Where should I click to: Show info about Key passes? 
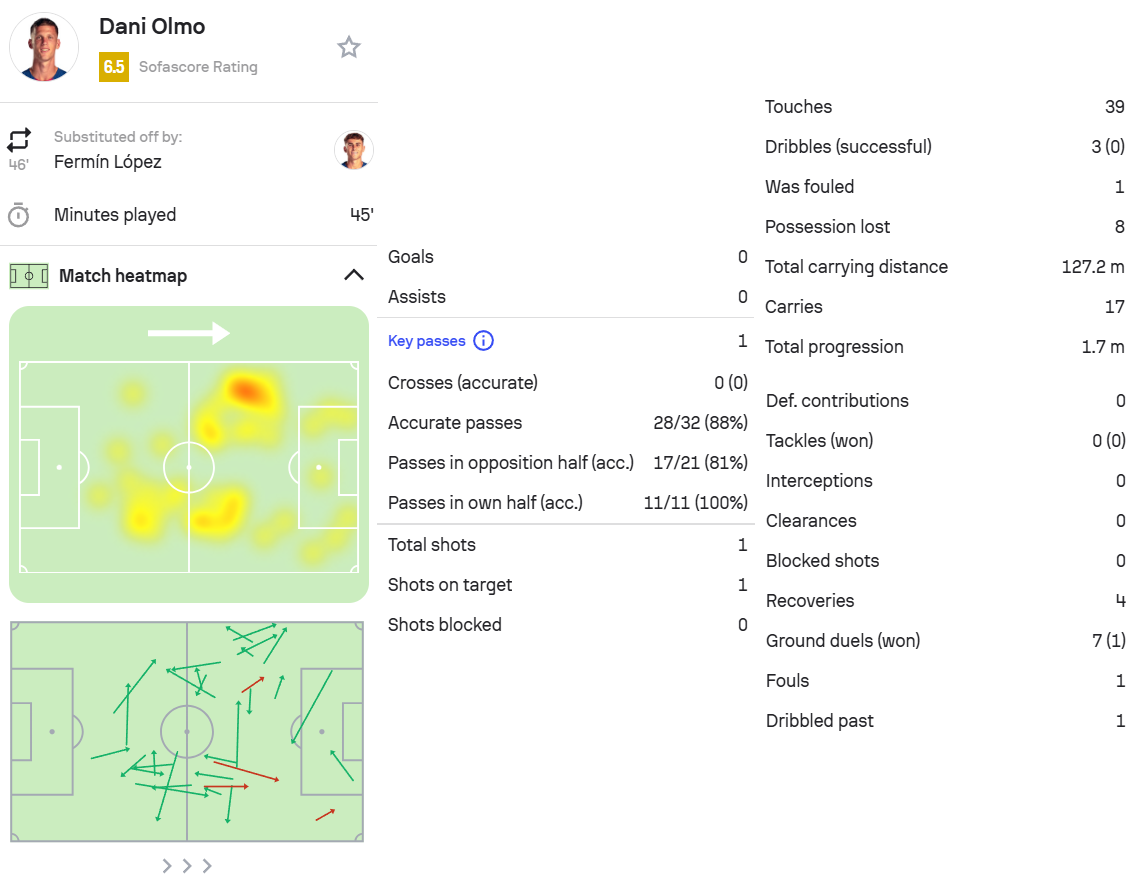pos(483,341)
